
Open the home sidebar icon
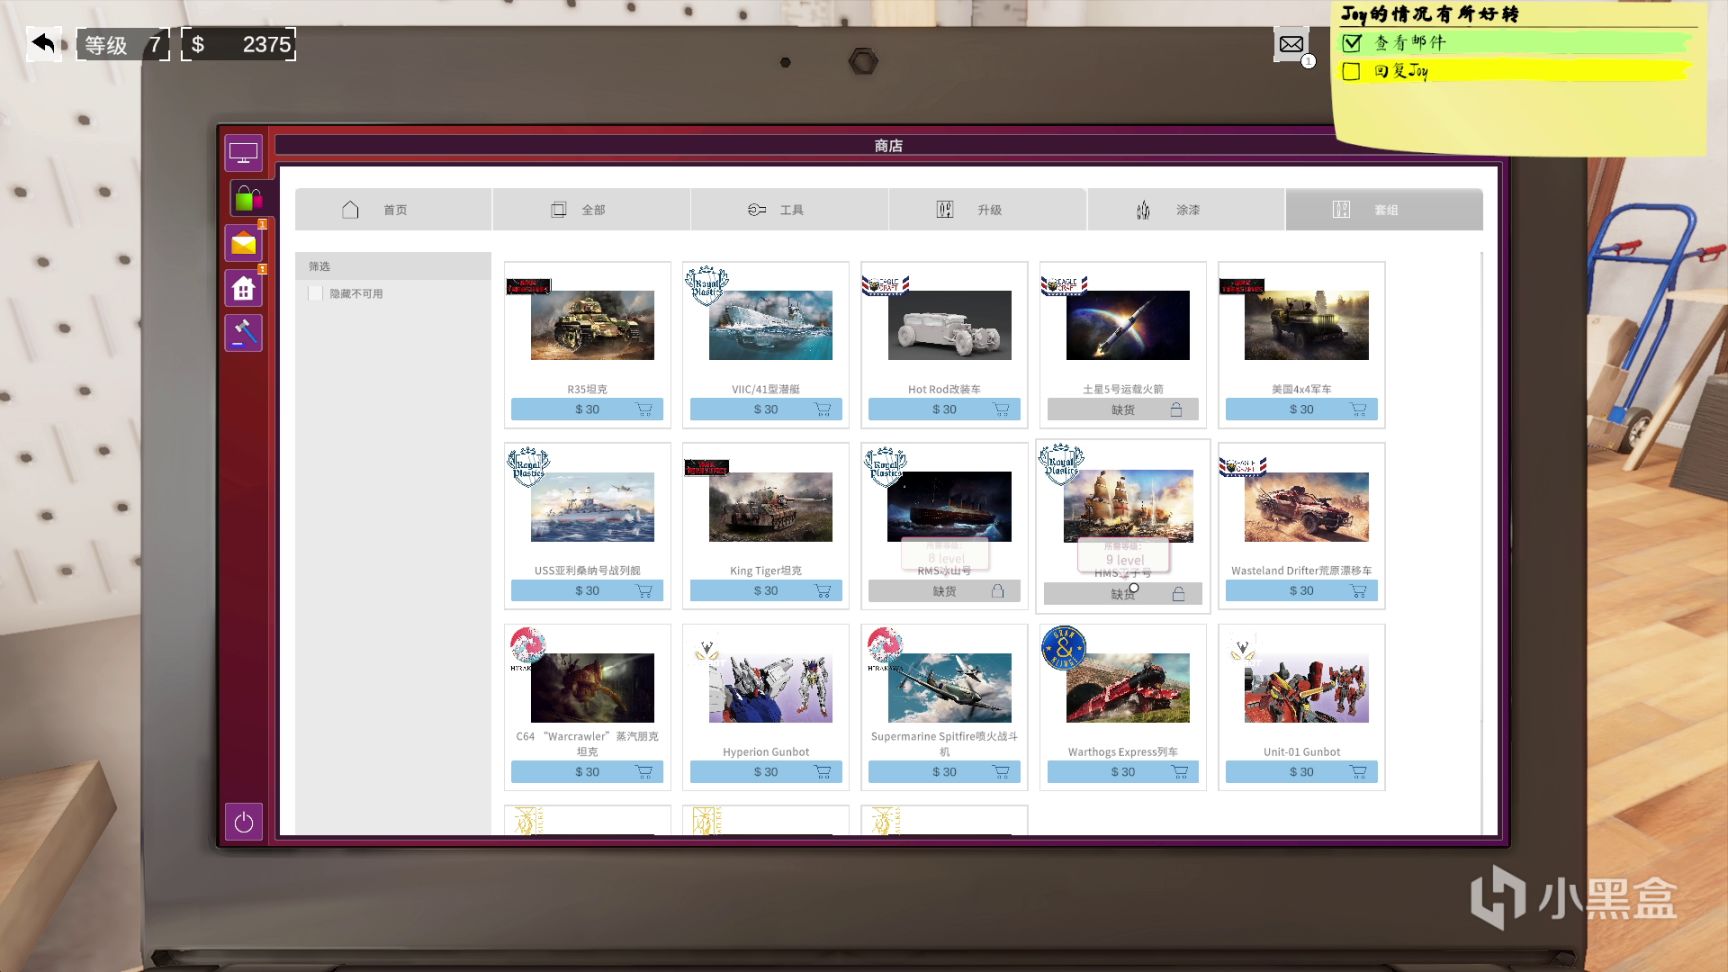tap(244, 289)
